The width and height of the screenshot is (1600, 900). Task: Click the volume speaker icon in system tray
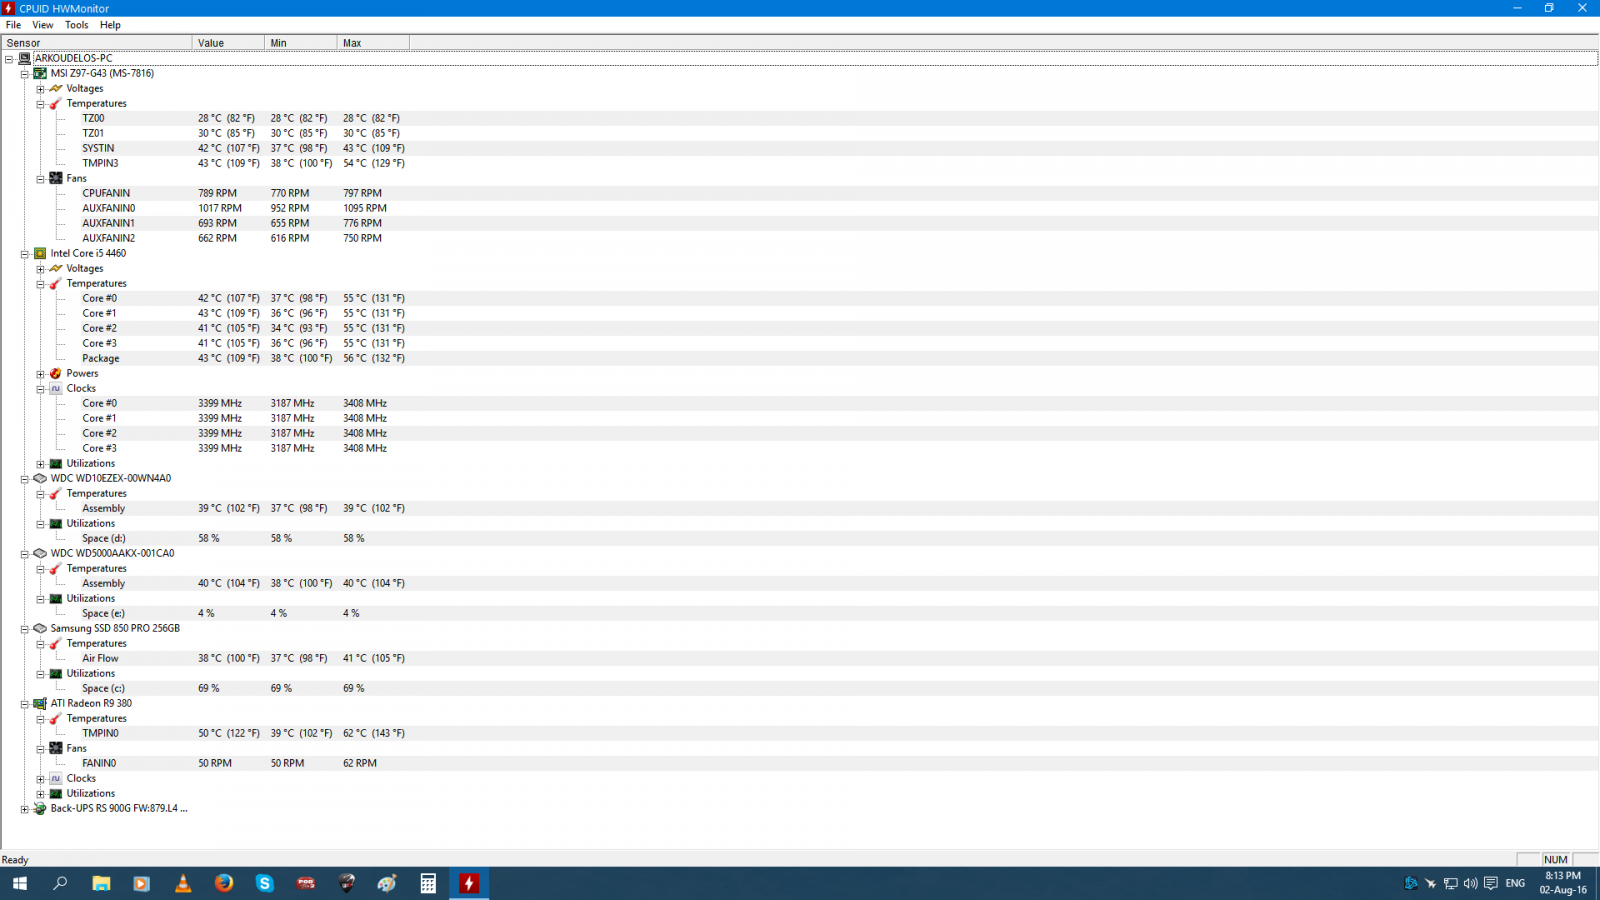coord(1470,883)
